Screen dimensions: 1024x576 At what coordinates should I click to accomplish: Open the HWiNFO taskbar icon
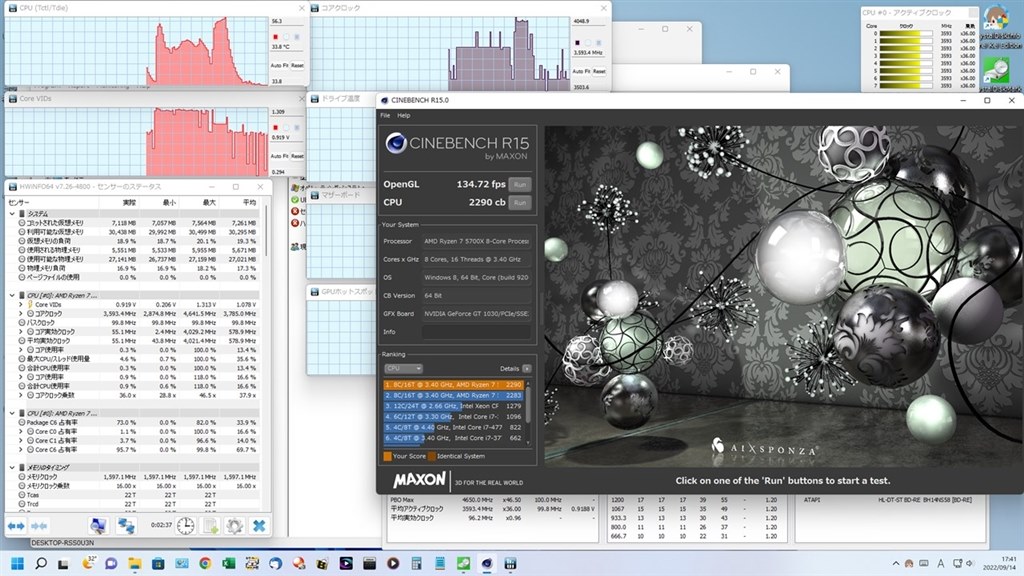(510, 563)
